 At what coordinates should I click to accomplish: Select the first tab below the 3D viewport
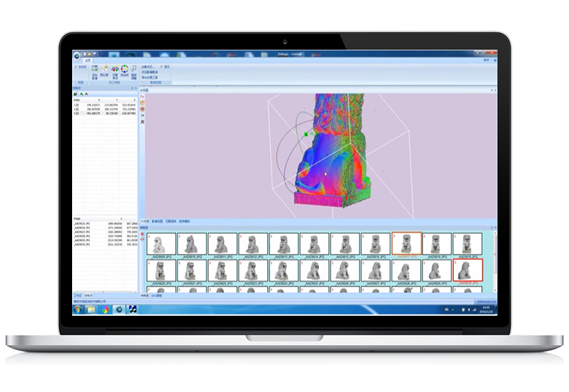click(144, 221)
